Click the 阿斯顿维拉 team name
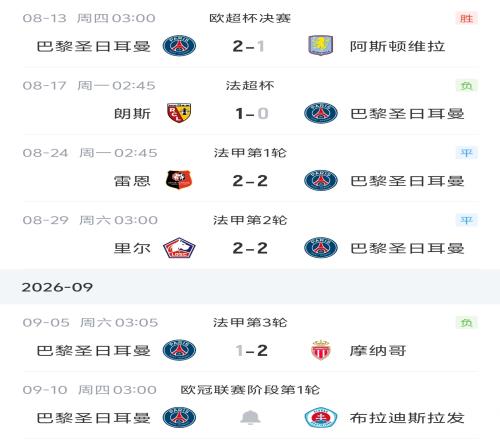Image resolution: width=500 pixels, height=440 pixels. point(397,46)
